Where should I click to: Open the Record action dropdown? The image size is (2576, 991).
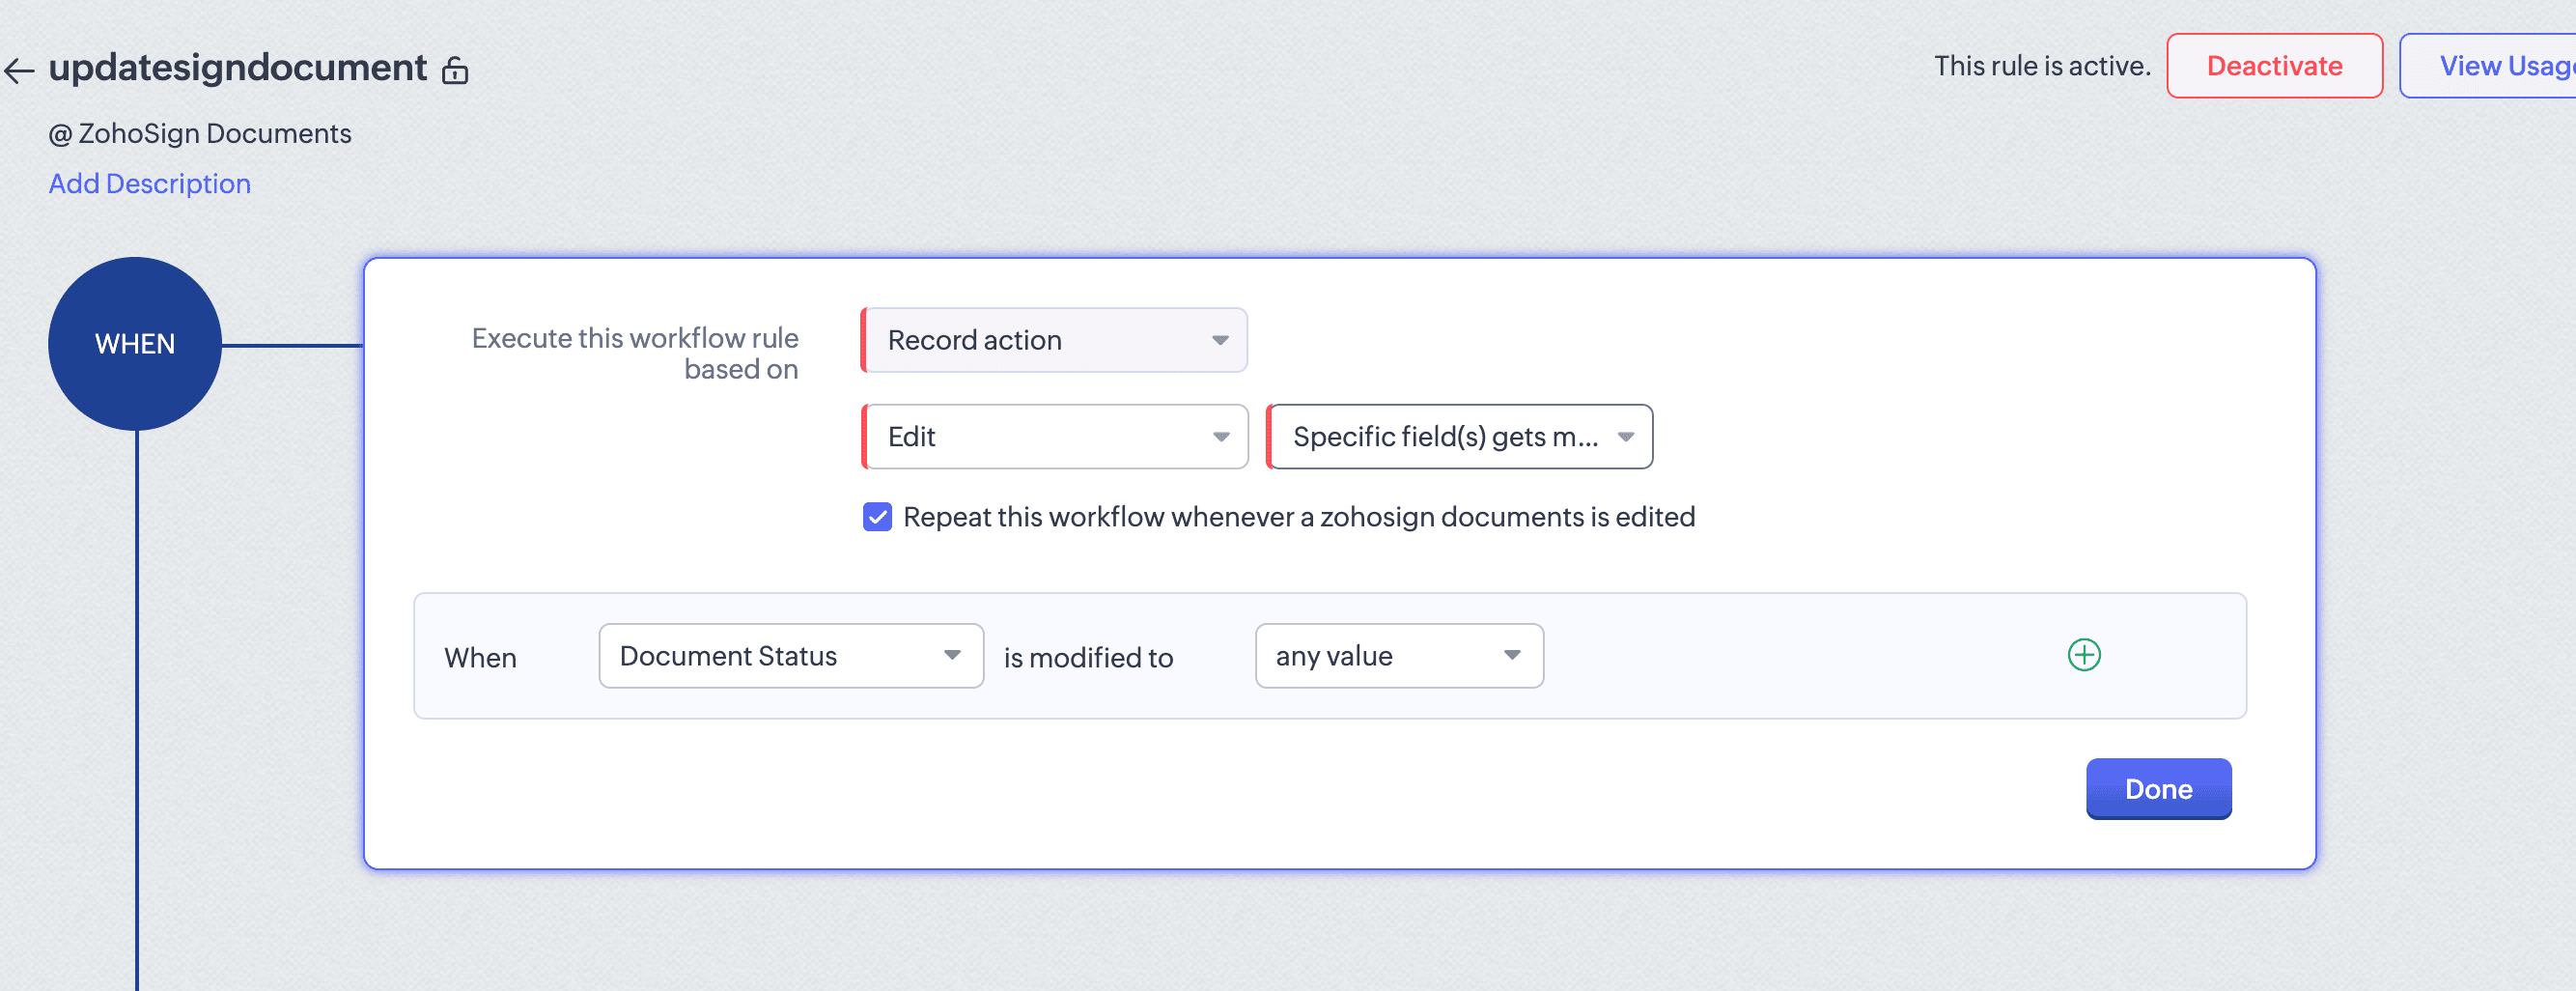coord(1054,340)
